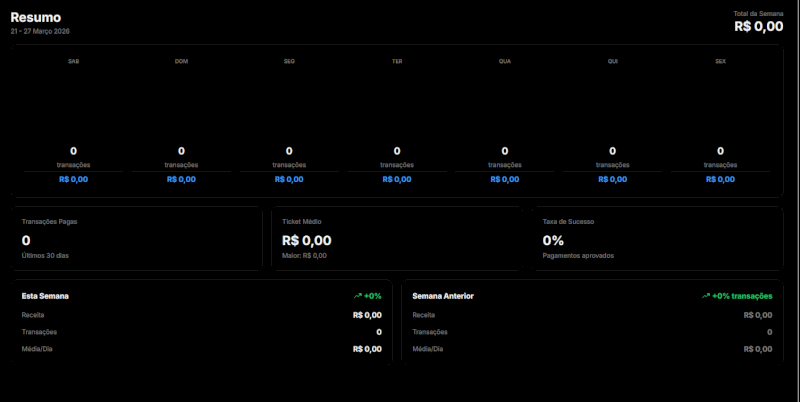This screenshot has width=800, height=402.
Task: Click the blue R$ 0,00 under SEX
Action: (720, 179)
